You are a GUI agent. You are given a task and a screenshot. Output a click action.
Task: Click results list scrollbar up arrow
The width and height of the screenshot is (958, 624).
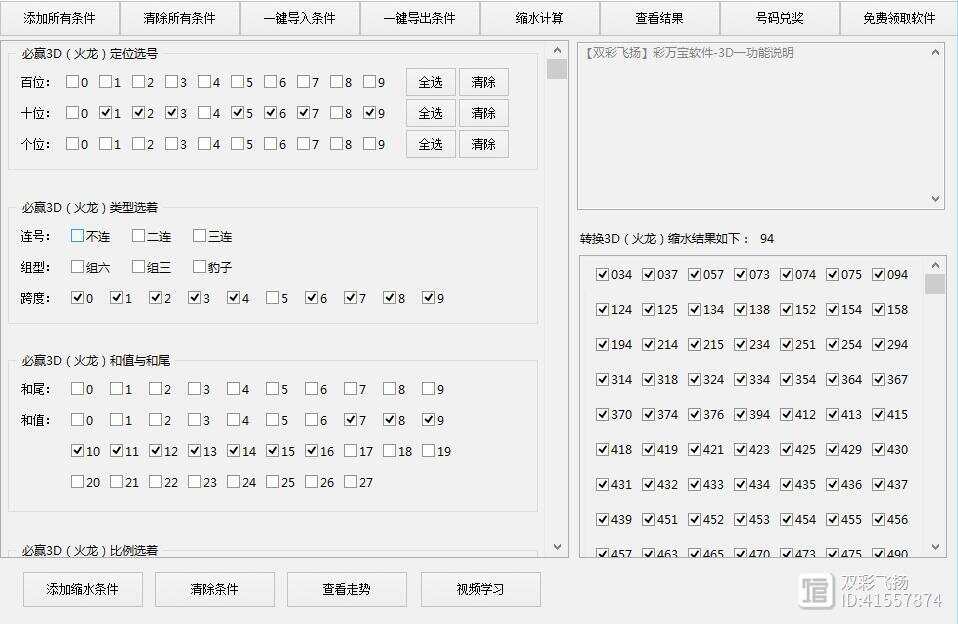[935, 265]
